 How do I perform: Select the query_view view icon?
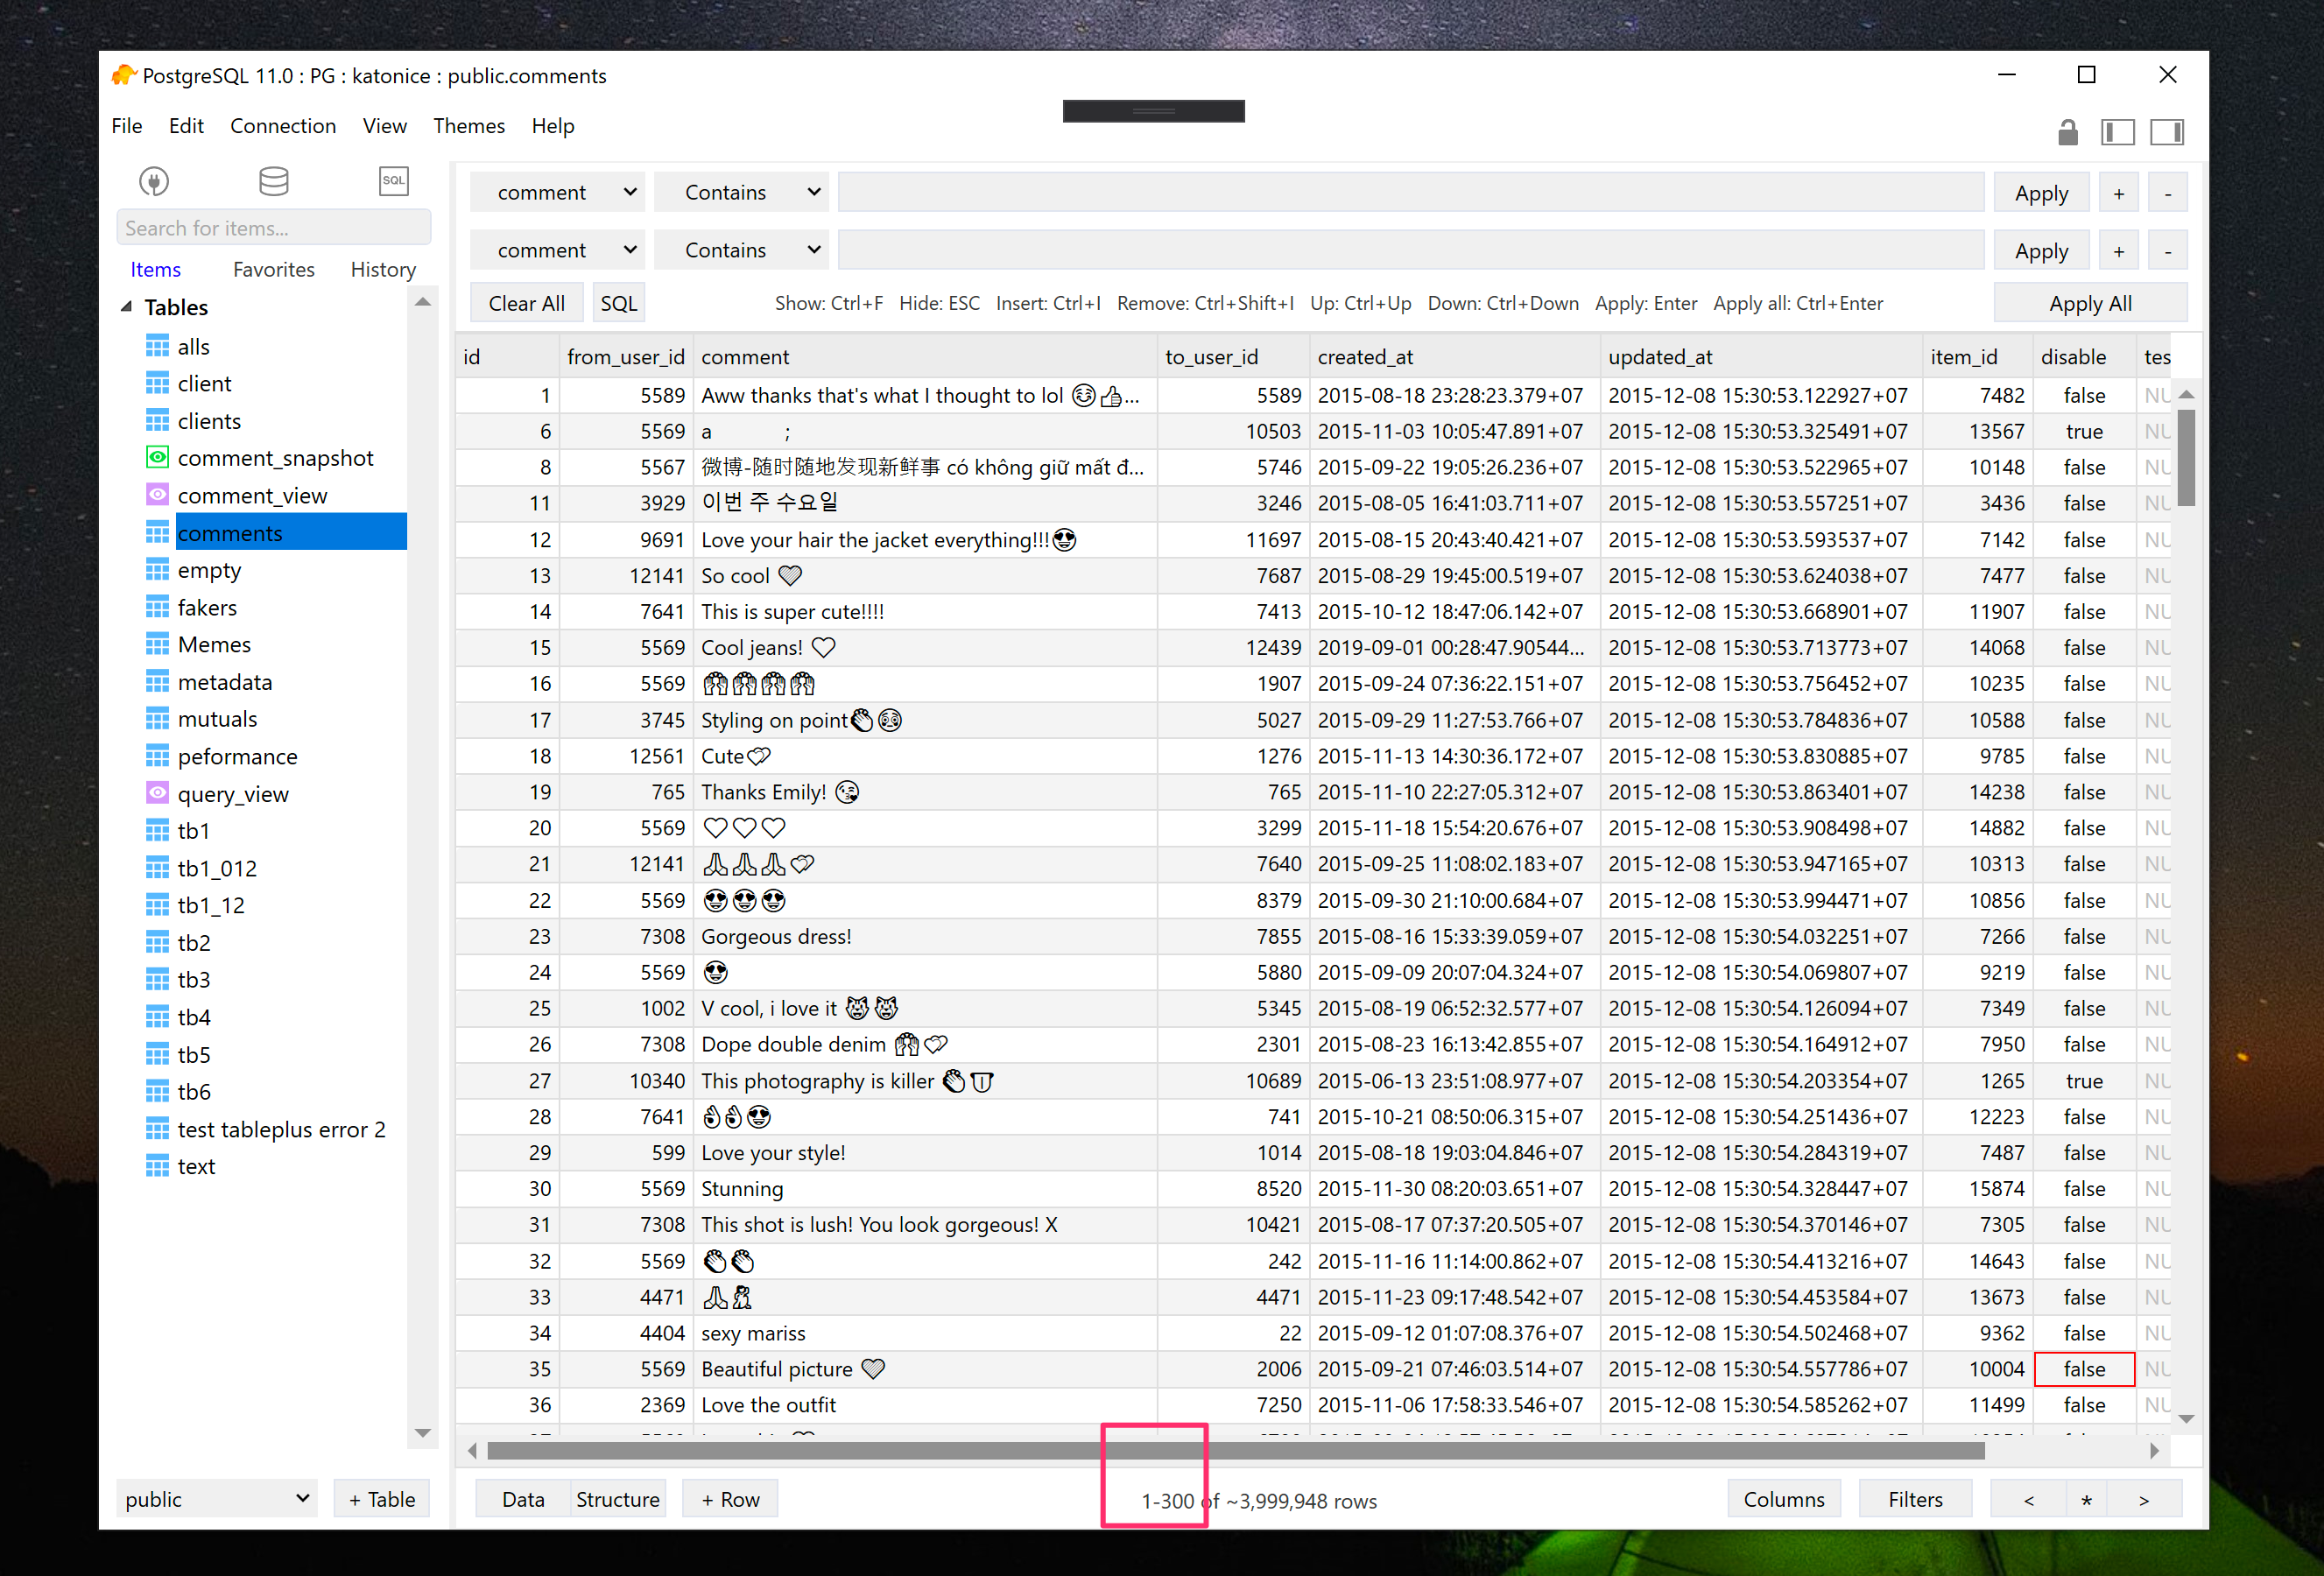(157, 793)
